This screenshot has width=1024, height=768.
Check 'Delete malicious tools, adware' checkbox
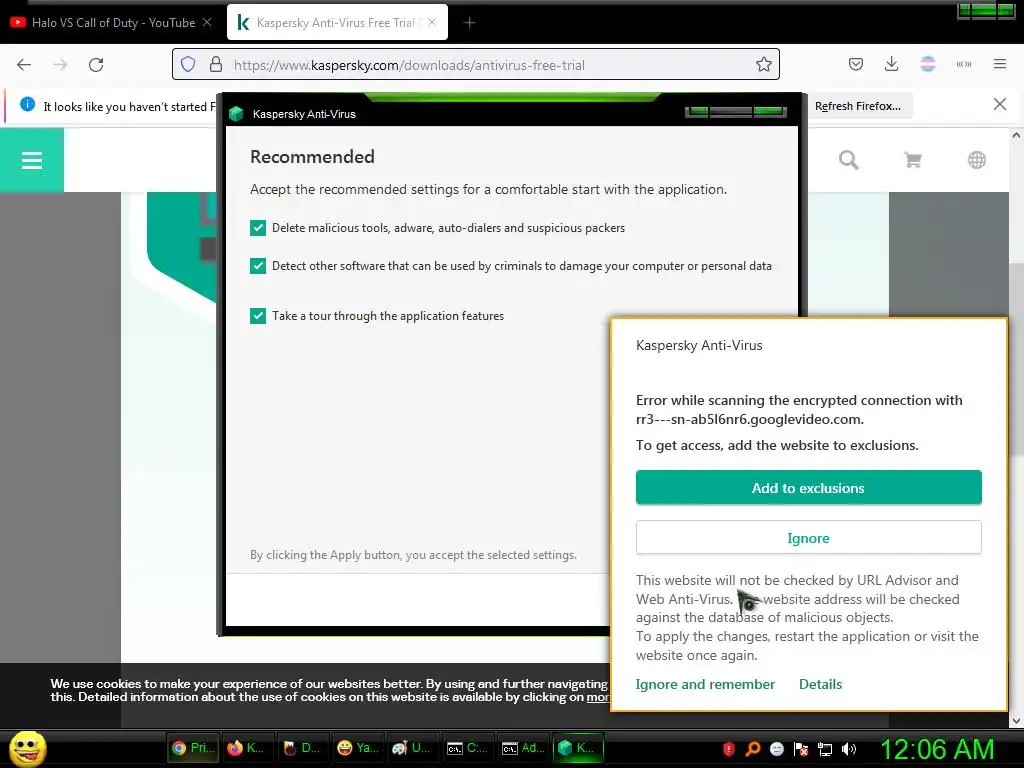[258, 228]
